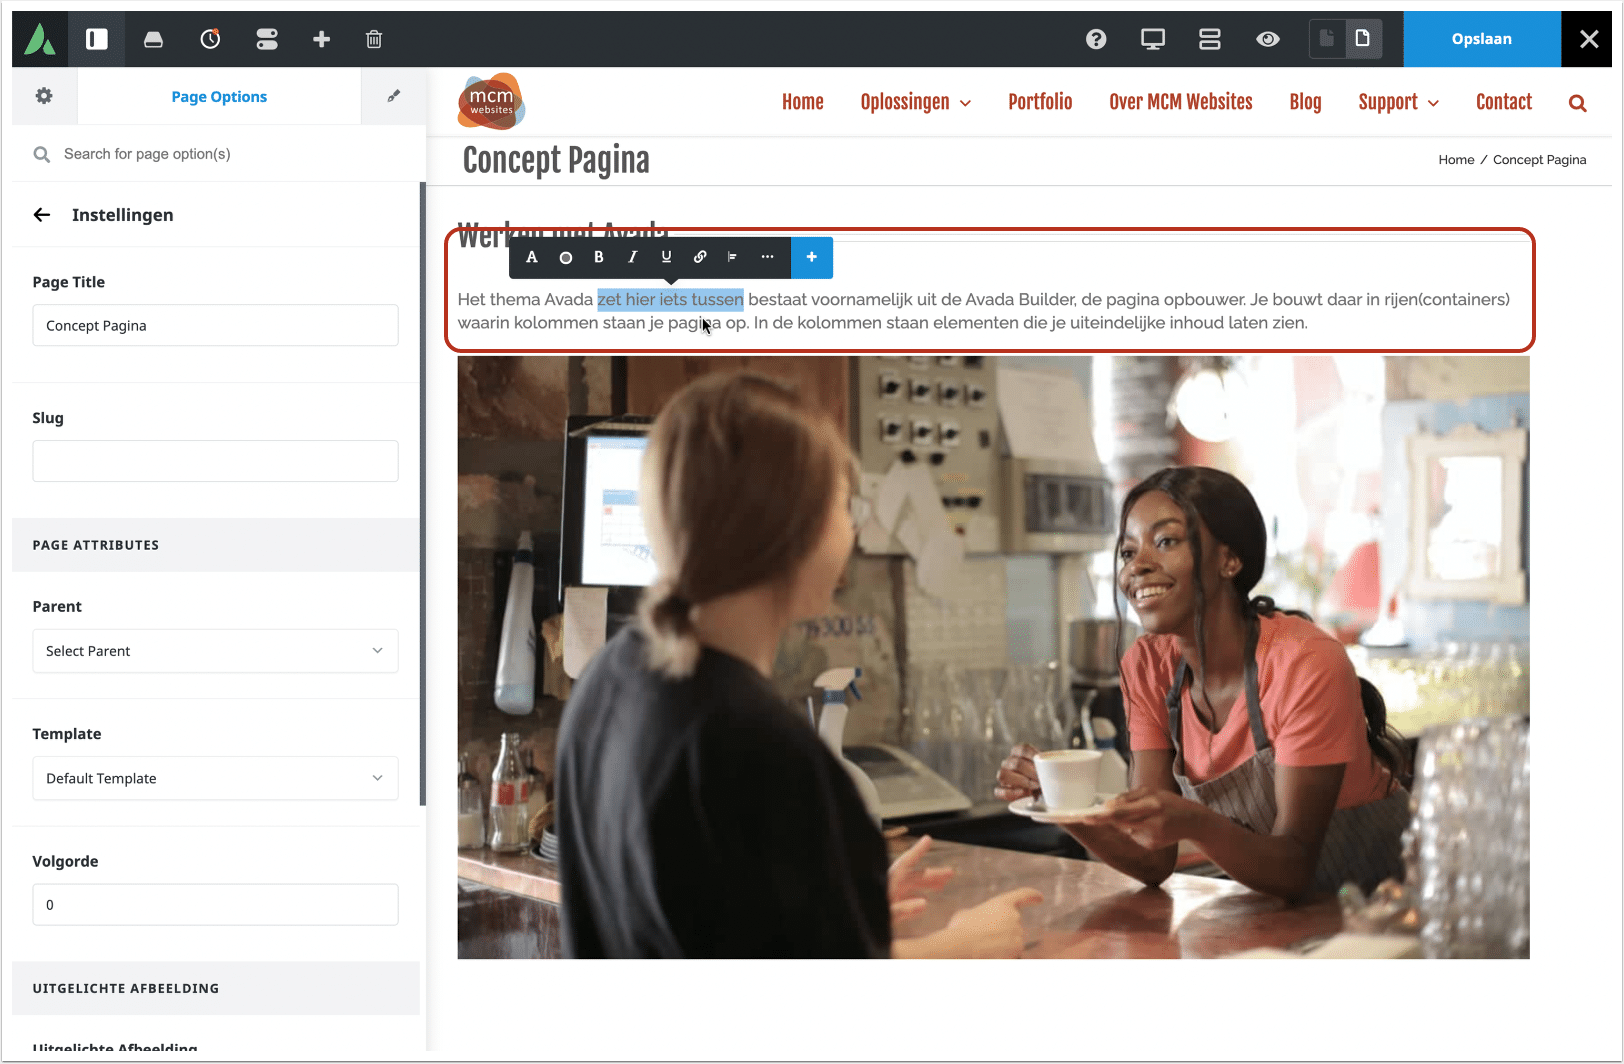Open the settings gear tab
This screenshot has width=1624, height=1064.
pos(44,96)
